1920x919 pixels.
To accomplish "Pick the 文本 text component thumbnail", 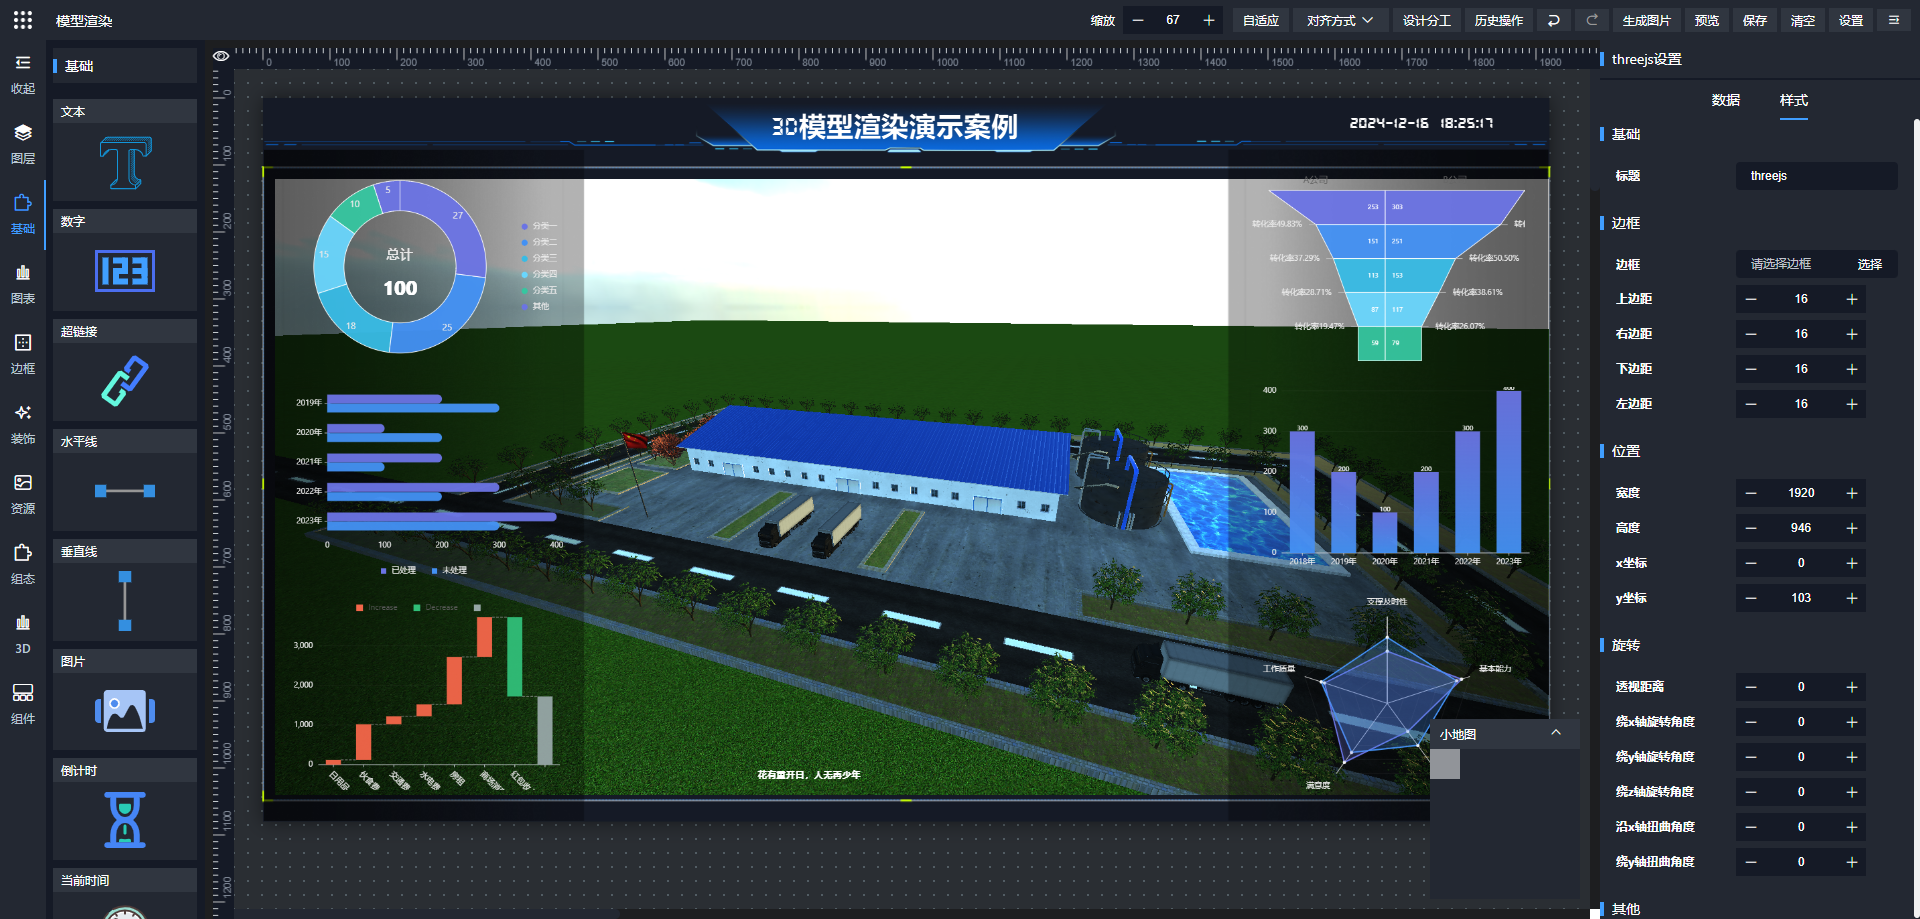I will [x=125, y=162].
